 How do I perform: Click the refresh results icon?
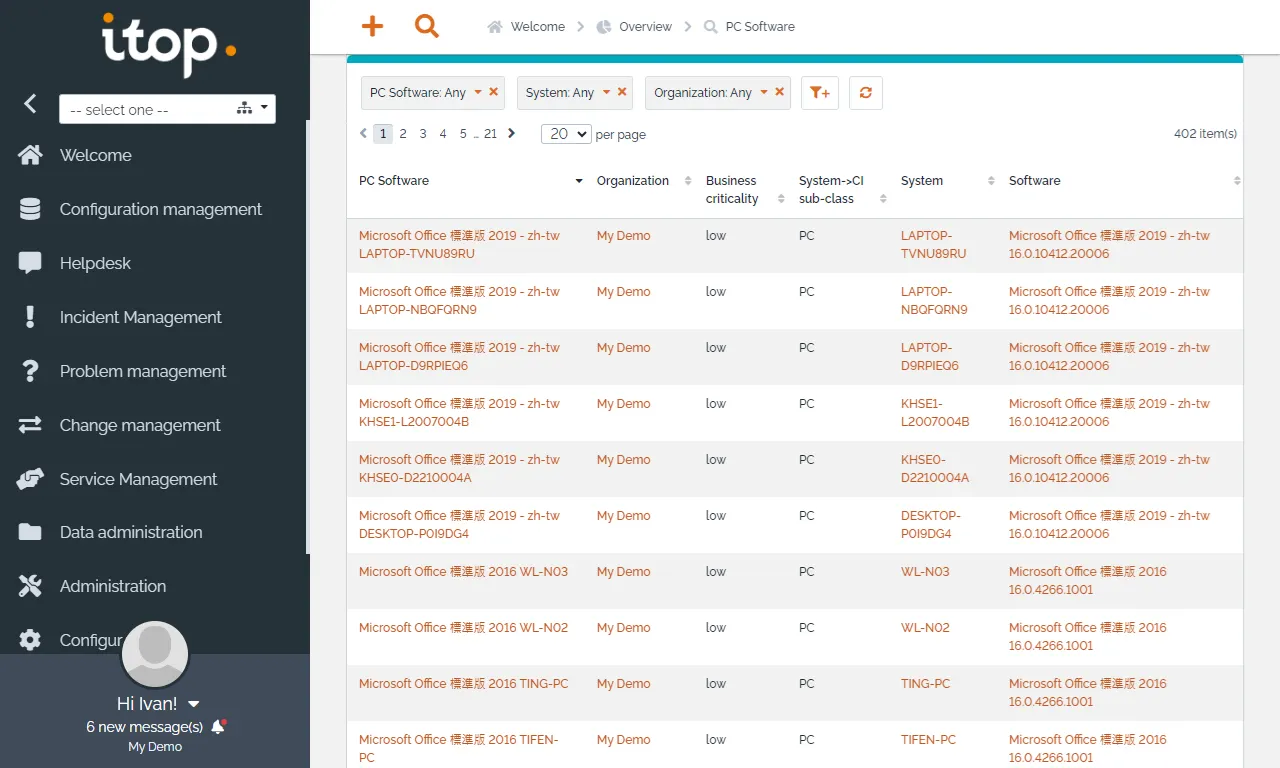tap(866, 93)
